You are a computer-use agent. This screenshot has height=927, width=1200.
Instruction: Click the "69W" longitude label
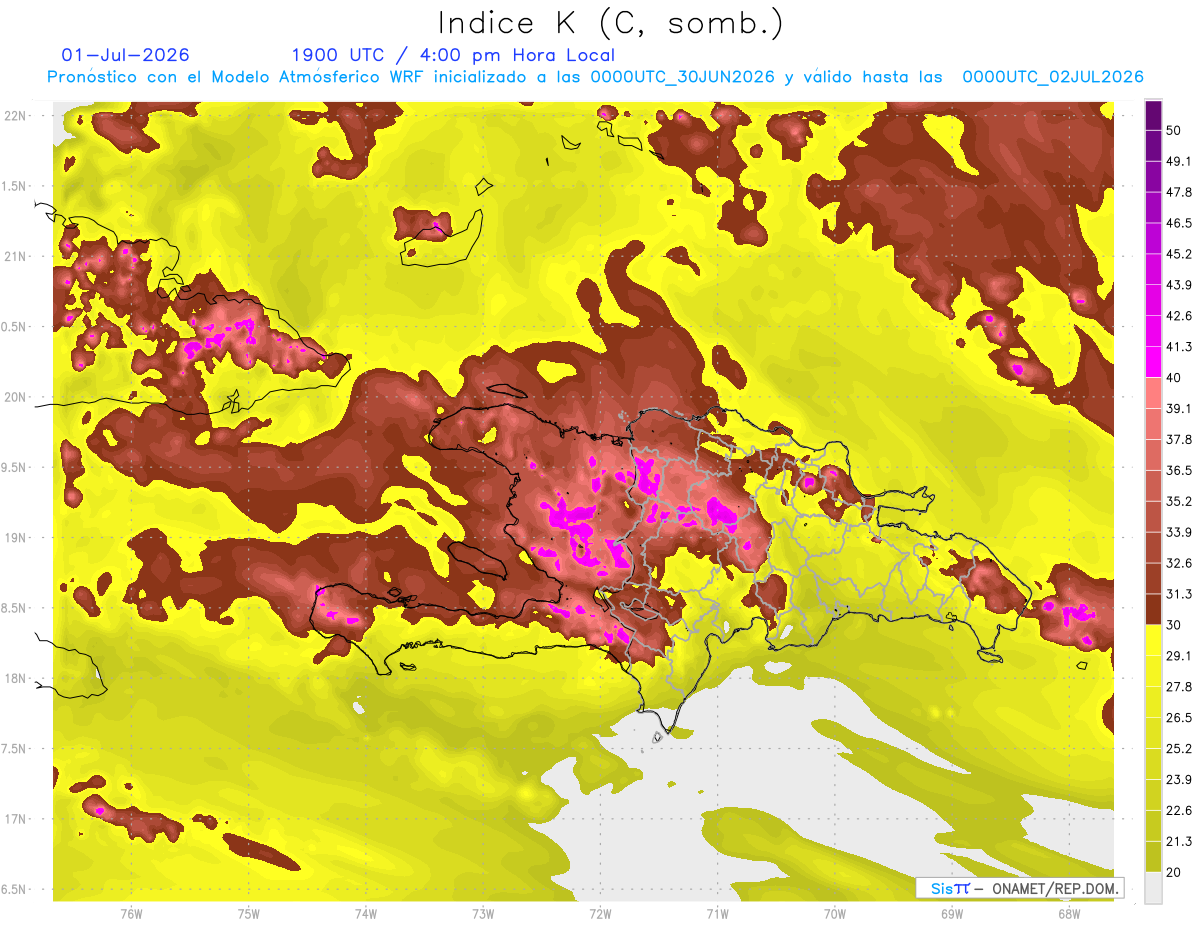[951, 914]
